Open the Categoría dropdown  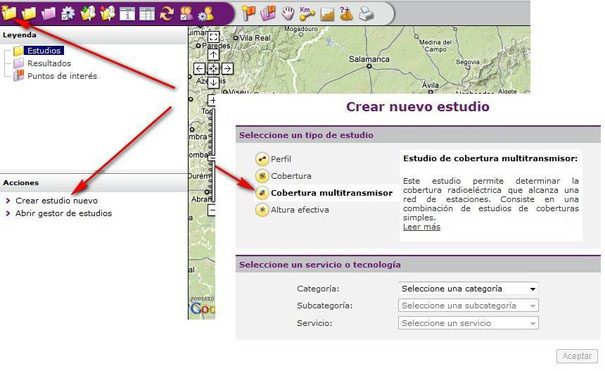pyautogui.click(x=468, y=288)
